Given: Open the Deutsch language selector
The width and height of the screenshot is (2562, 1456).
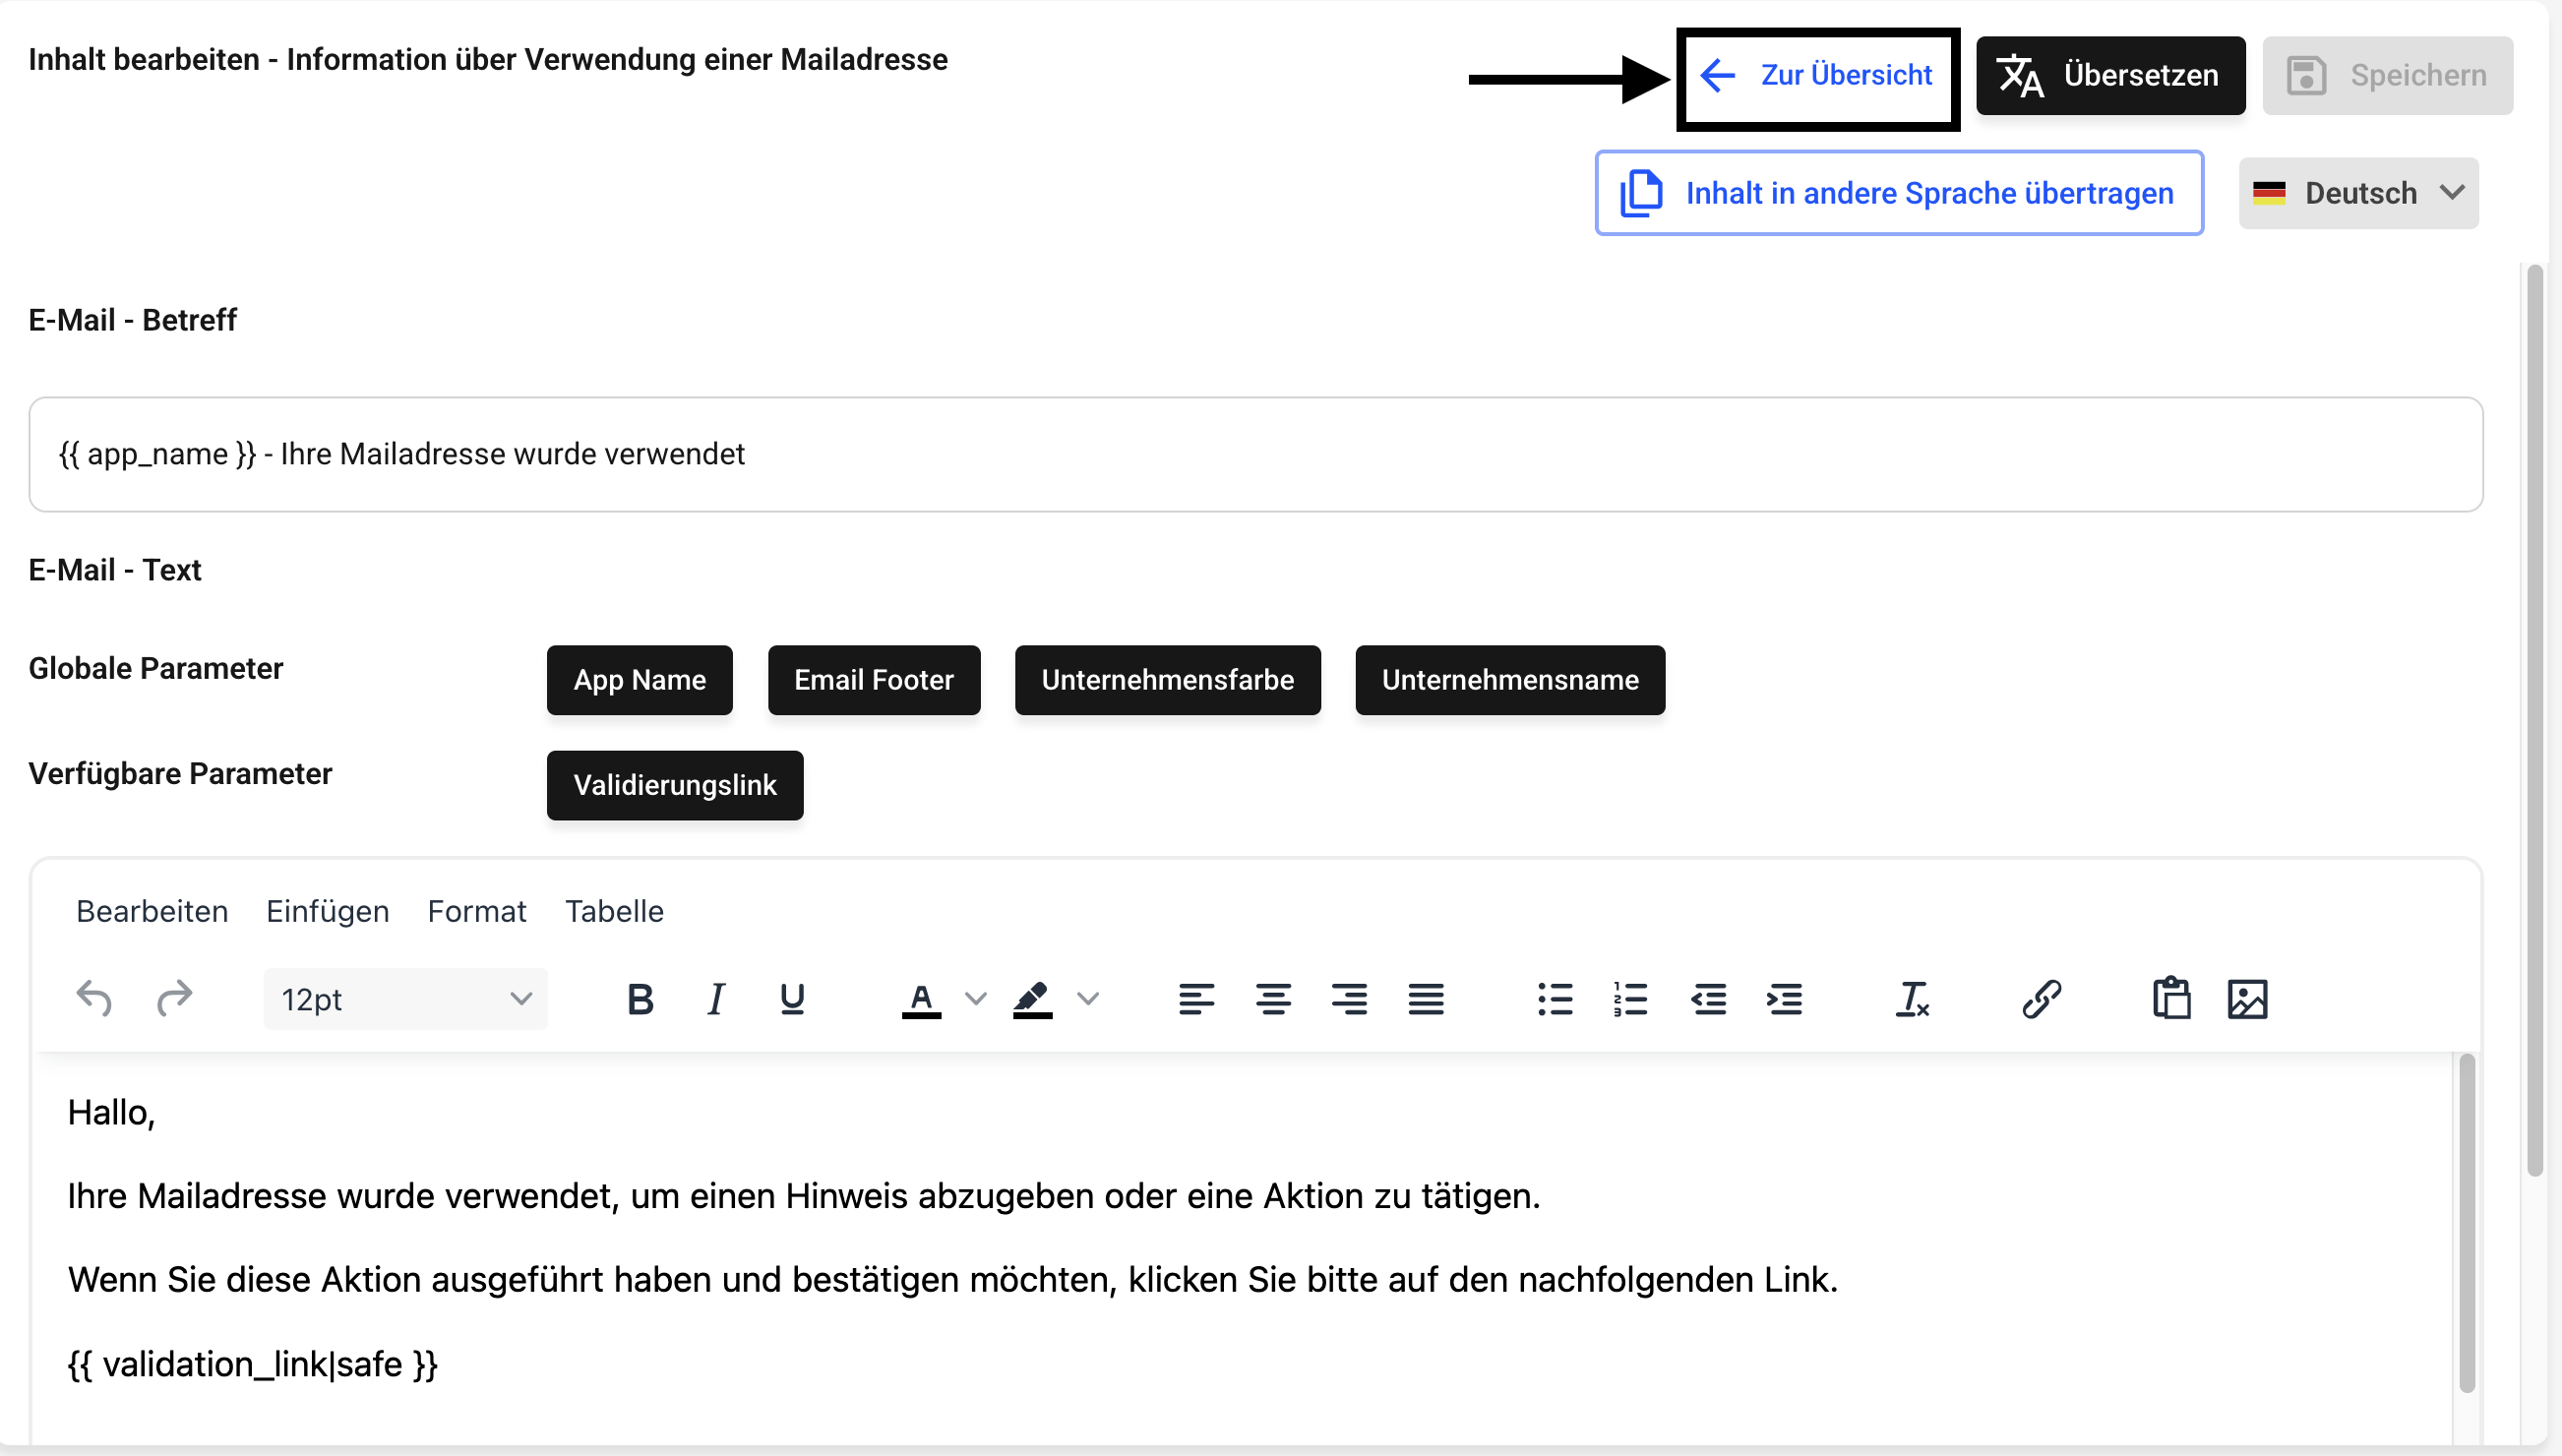Looking at the screenshot, I should pos(2357,193).
